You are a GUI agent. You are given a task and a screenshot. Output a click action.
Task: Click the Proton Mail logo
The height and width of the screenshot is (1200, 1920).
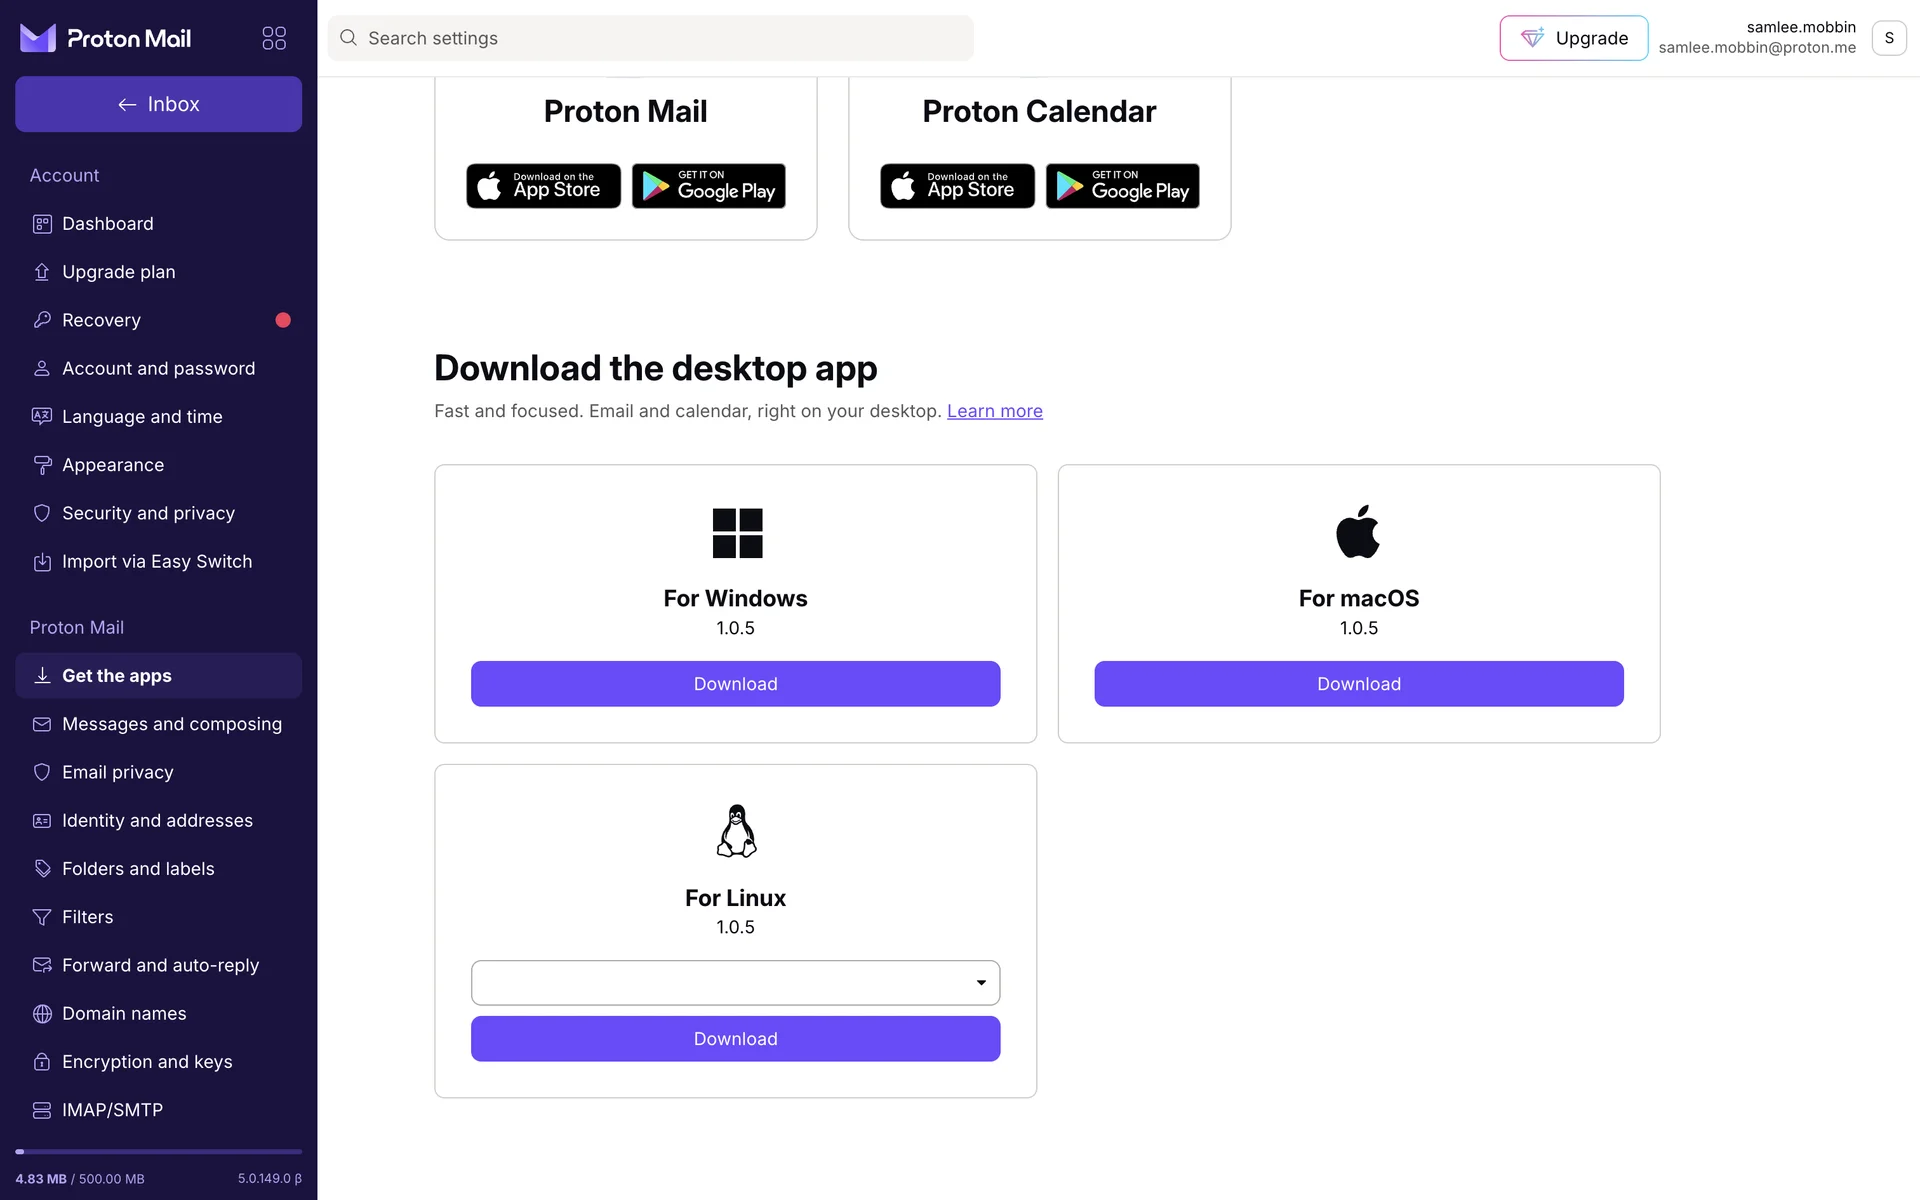105,38
